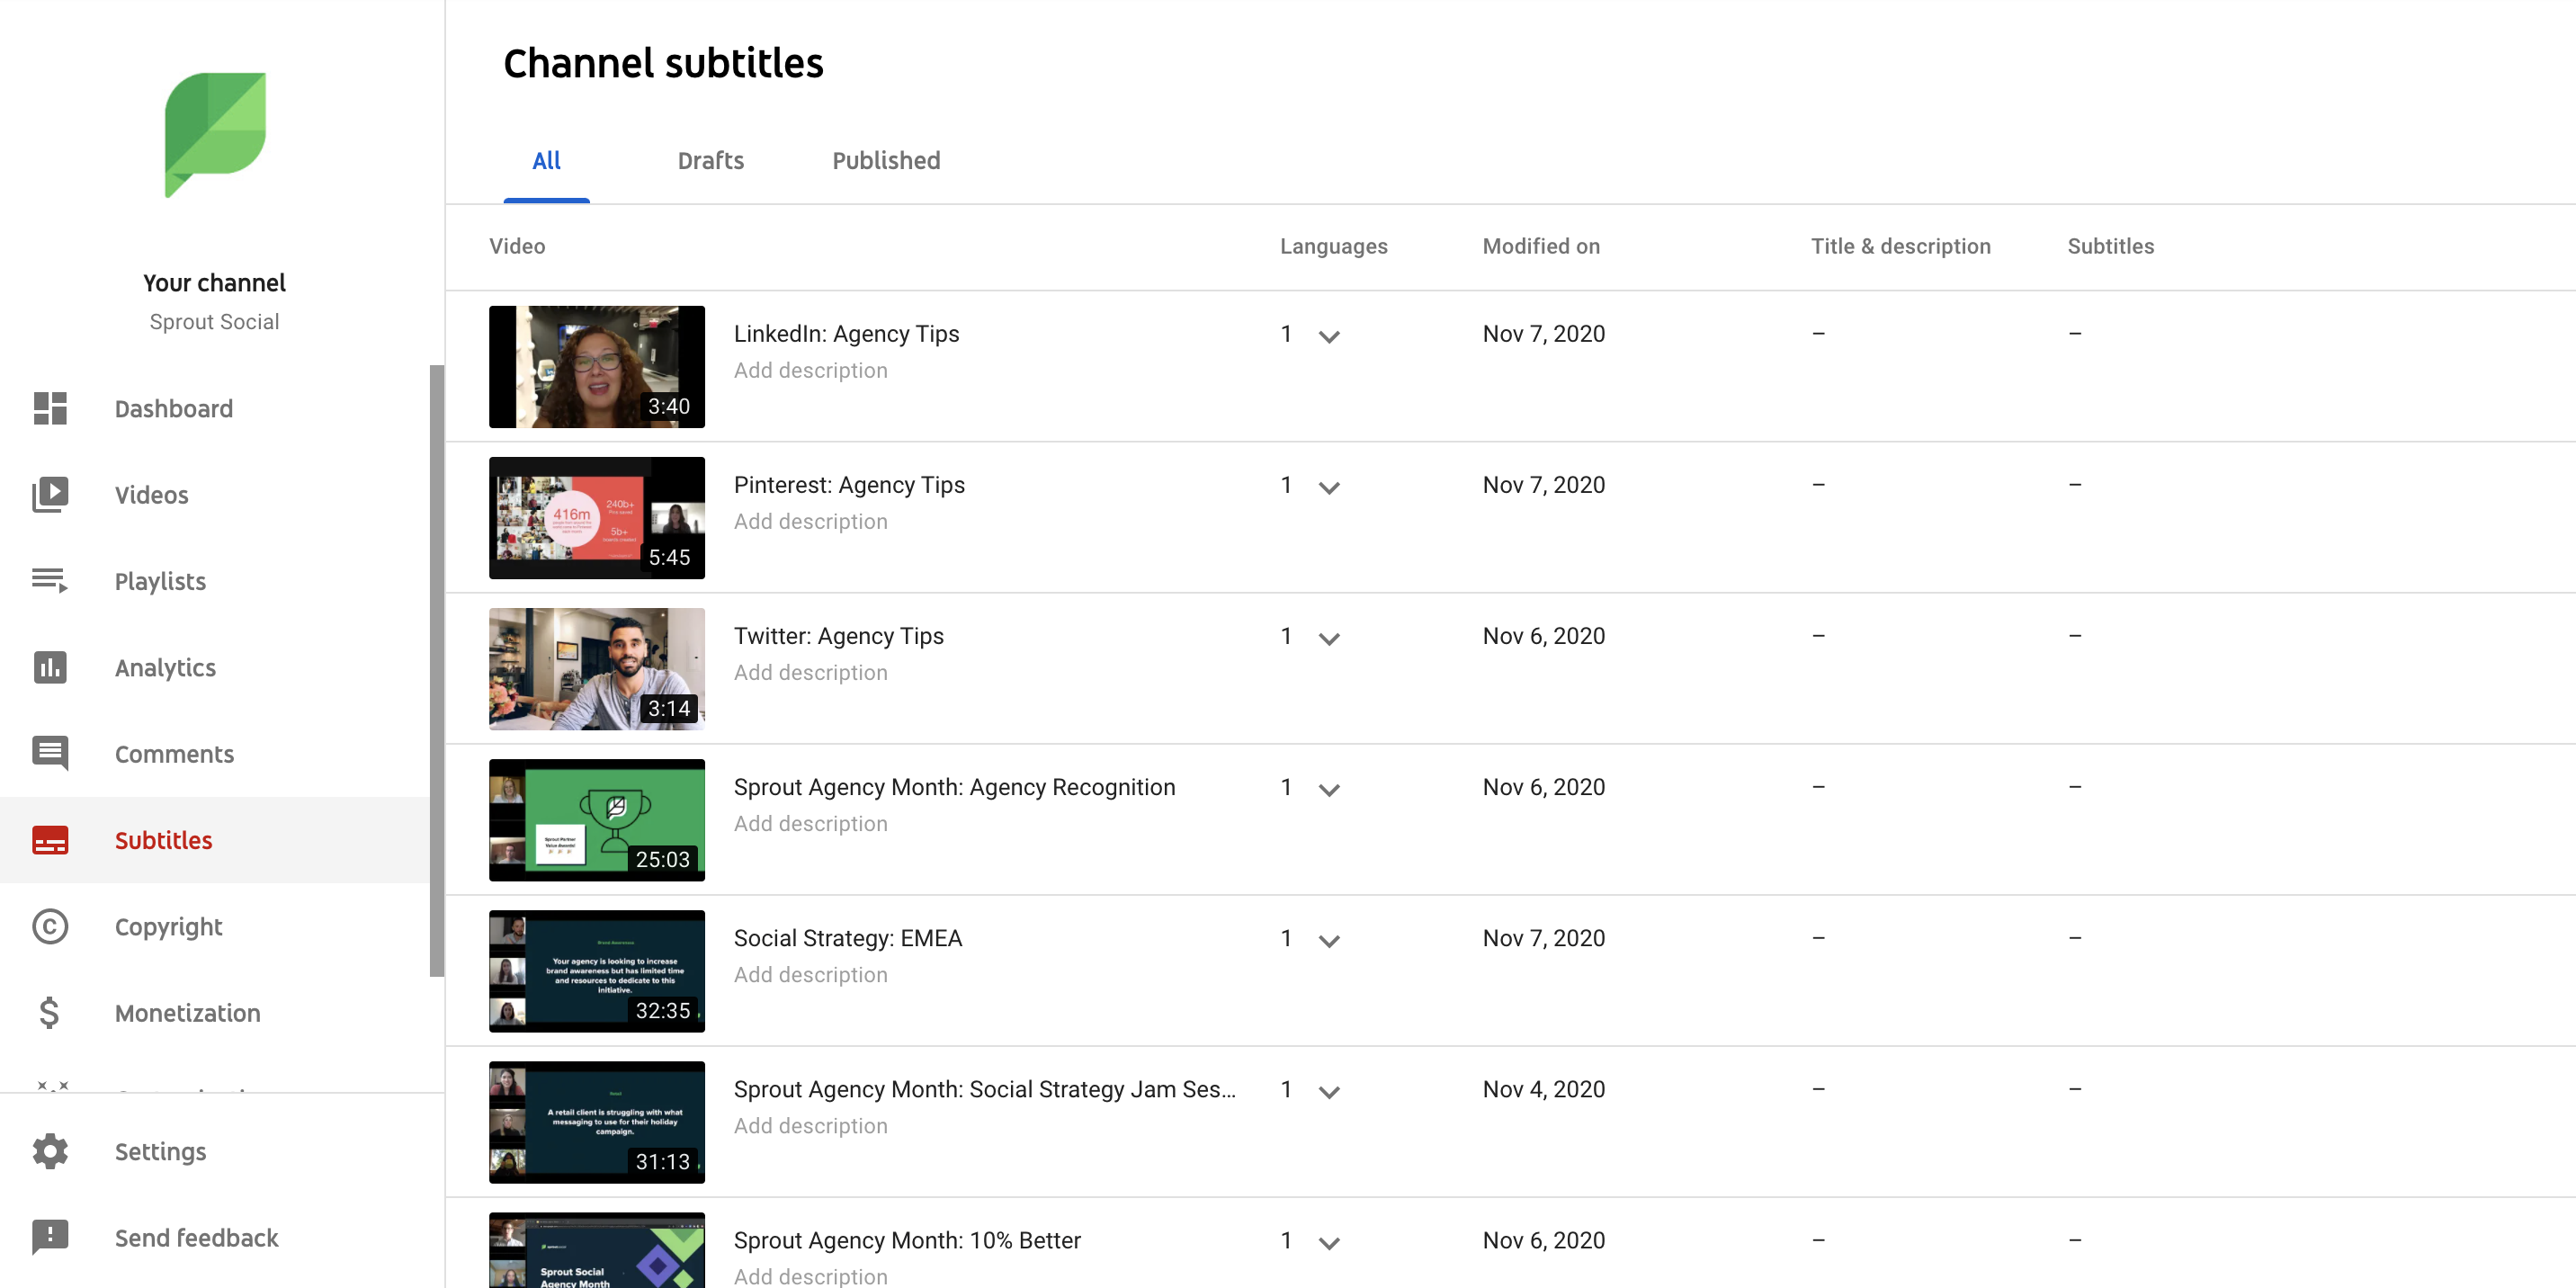Open the Analytics bar chart icon
Image resolution: width=2576 pixels, height=1288 pixels.
coord(50,667)
